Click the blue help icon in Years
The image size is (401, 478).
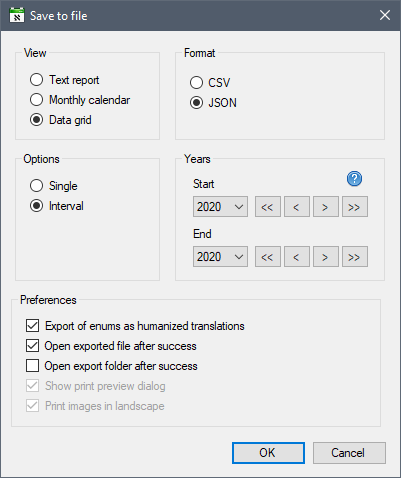[354, 179]
